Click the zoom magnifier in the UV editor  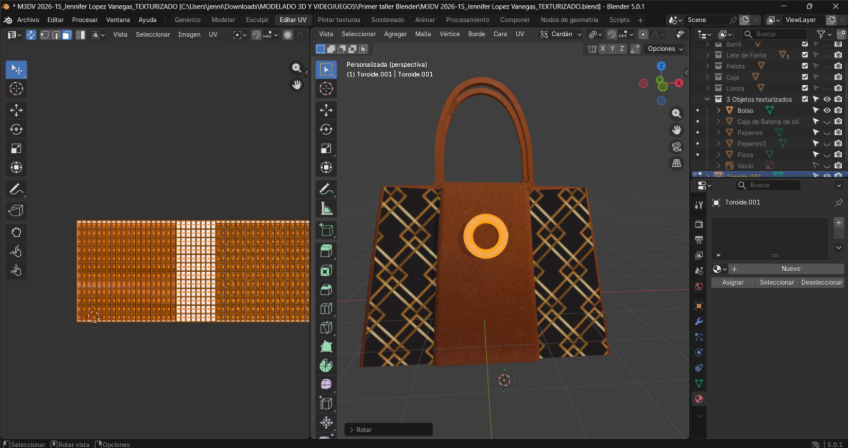(297, 68)
